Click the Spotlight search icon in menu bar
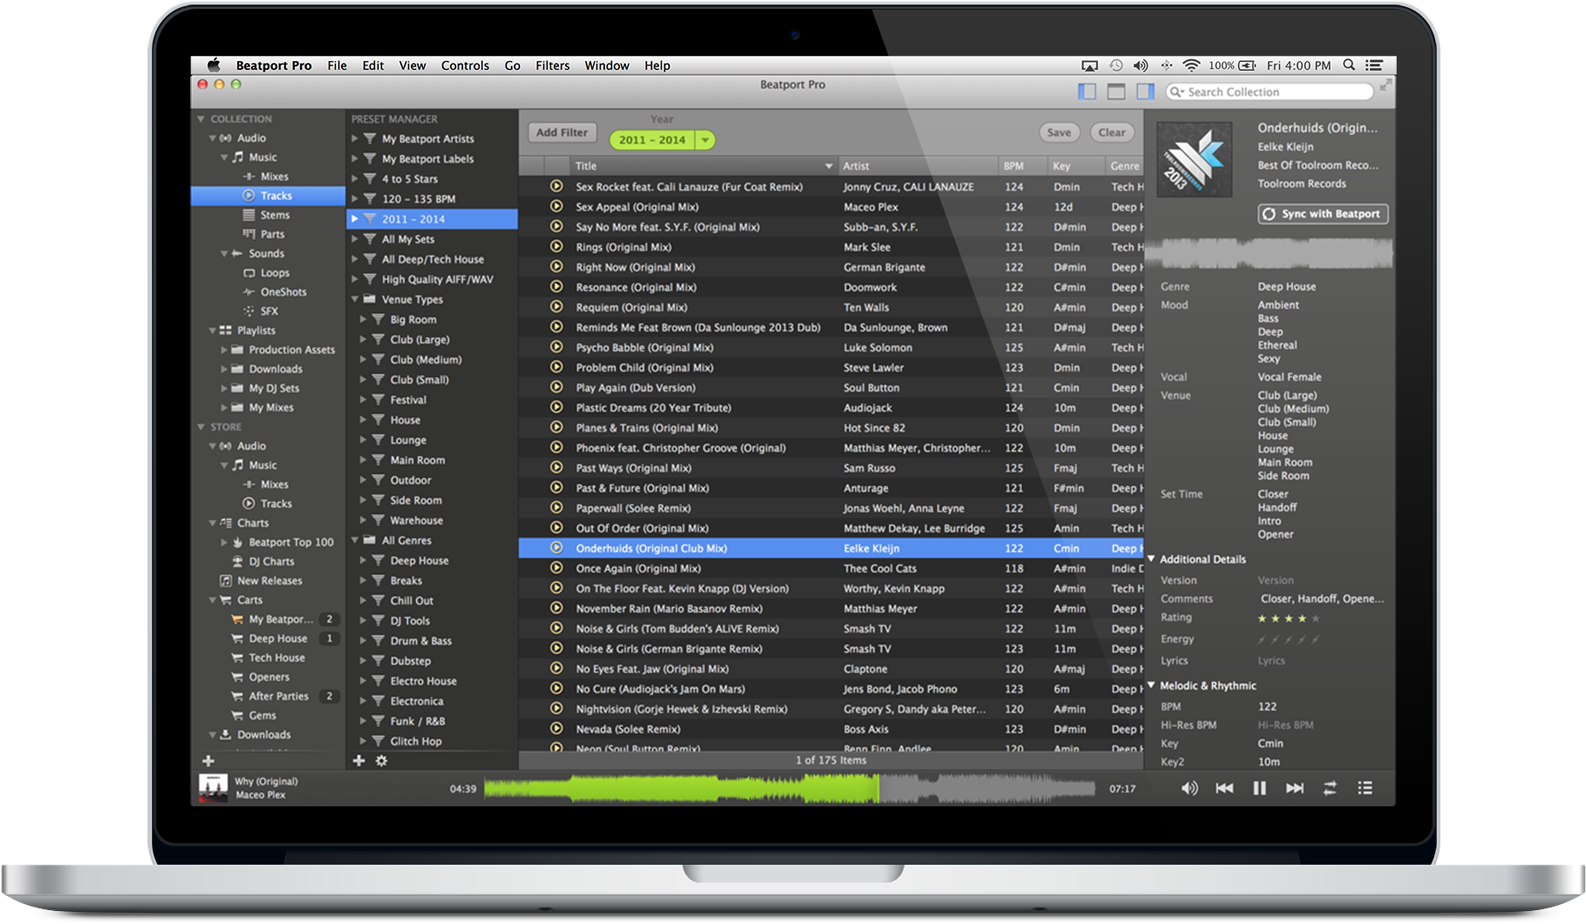The height and width of the screenshot is (924, 1586). click(1349, 65)
